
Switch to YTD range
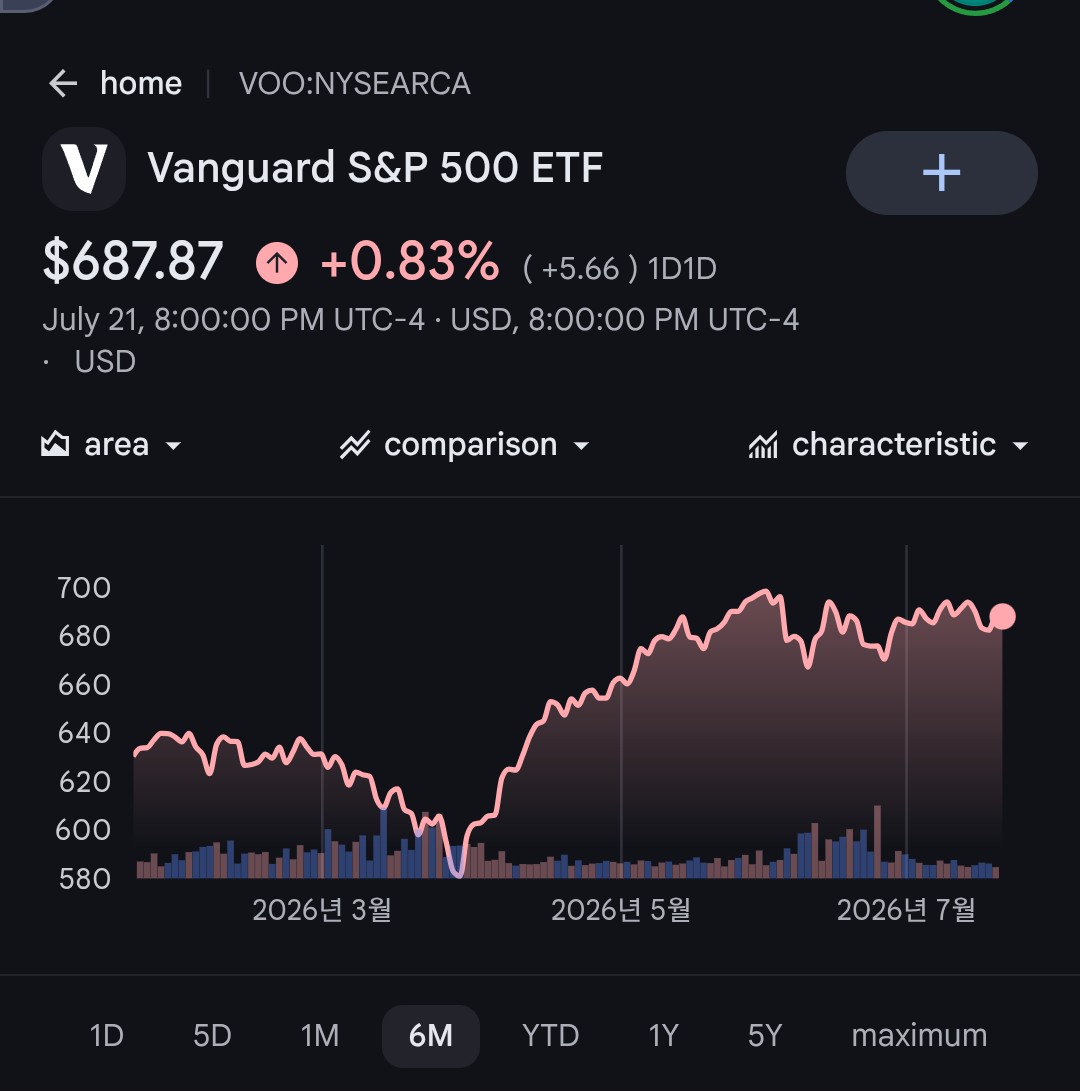pyautogui.click(x=550, y=1036)
